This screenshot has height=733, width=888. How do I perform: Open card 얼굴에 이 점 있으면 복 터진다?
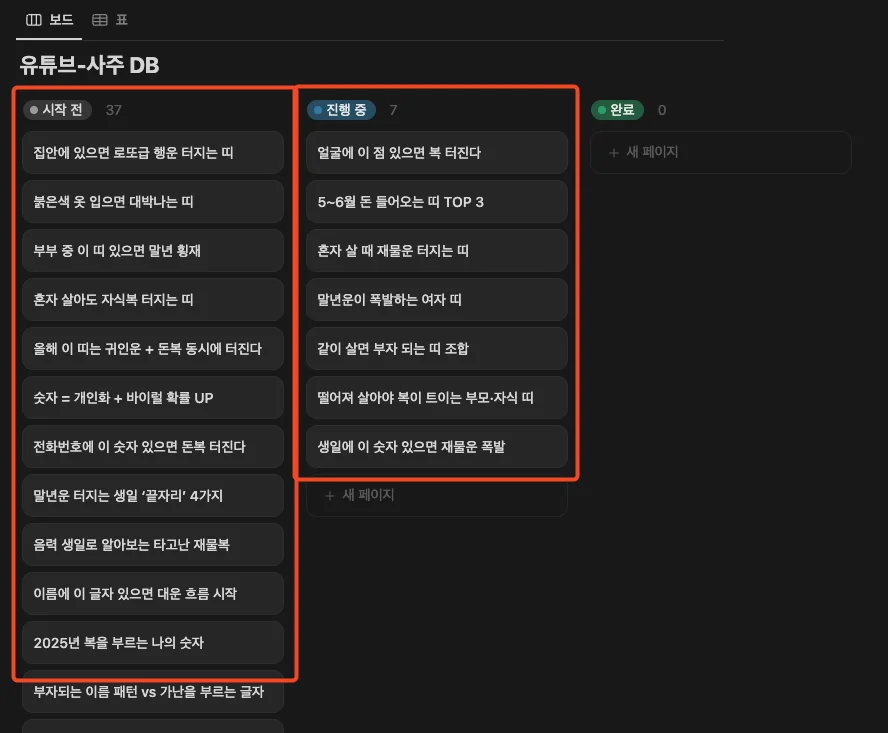click(437, 152)
